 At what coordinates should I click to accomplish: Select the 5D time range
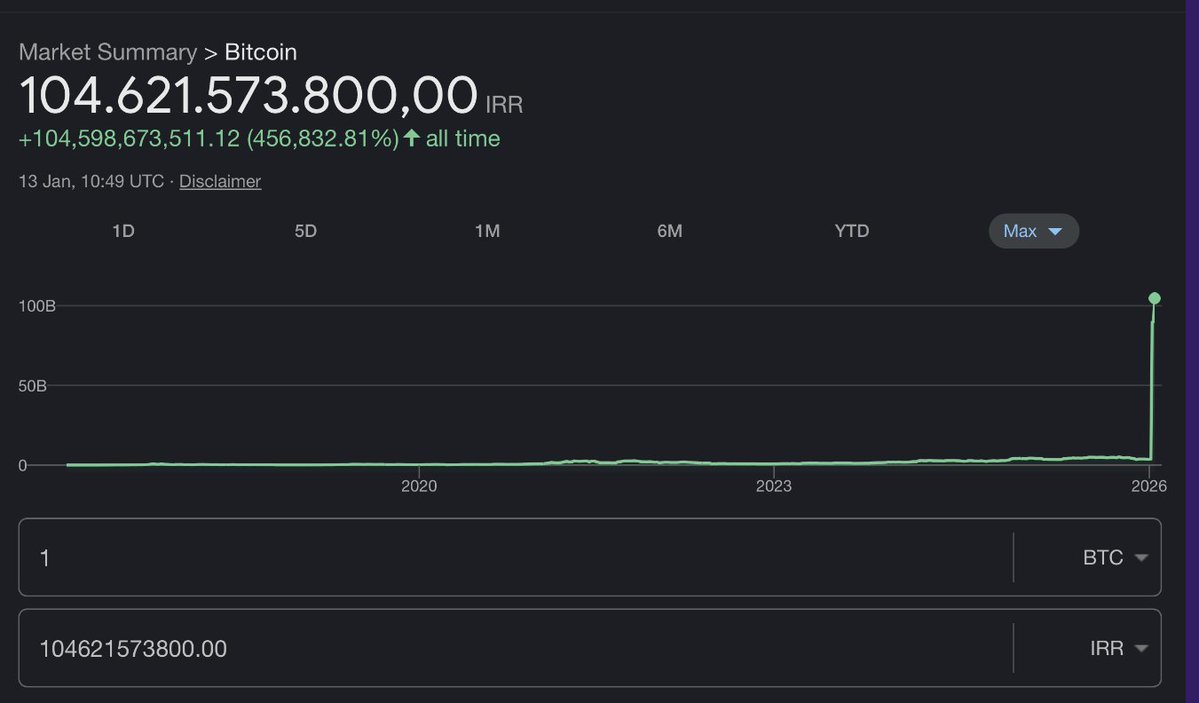305,231
